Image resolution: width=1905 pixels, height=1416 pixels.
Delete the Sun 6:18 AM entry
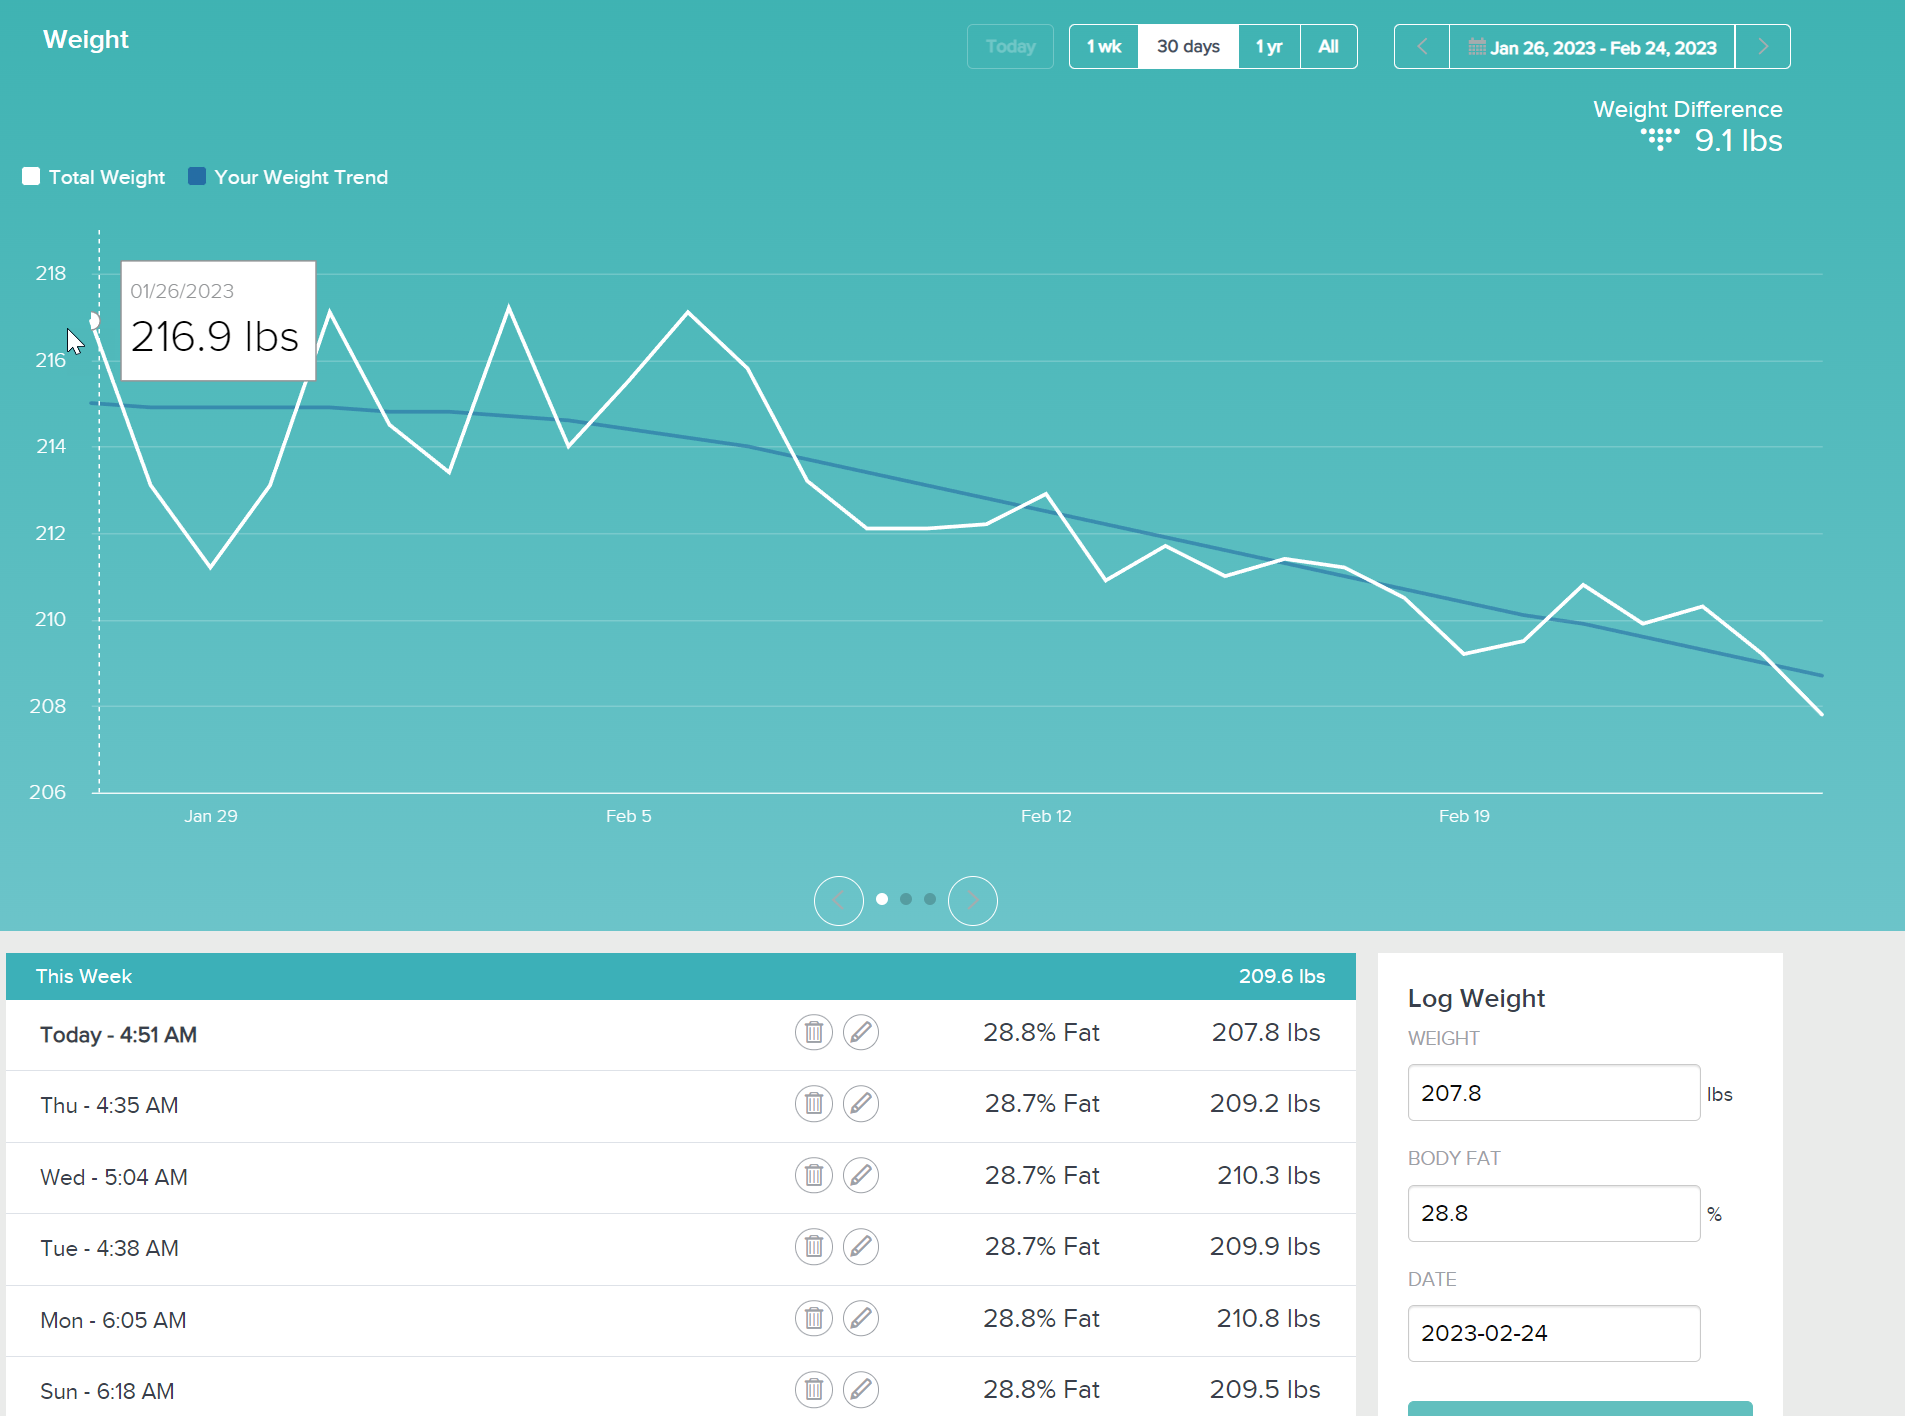pyautogui.click(x=813, y=1390)
